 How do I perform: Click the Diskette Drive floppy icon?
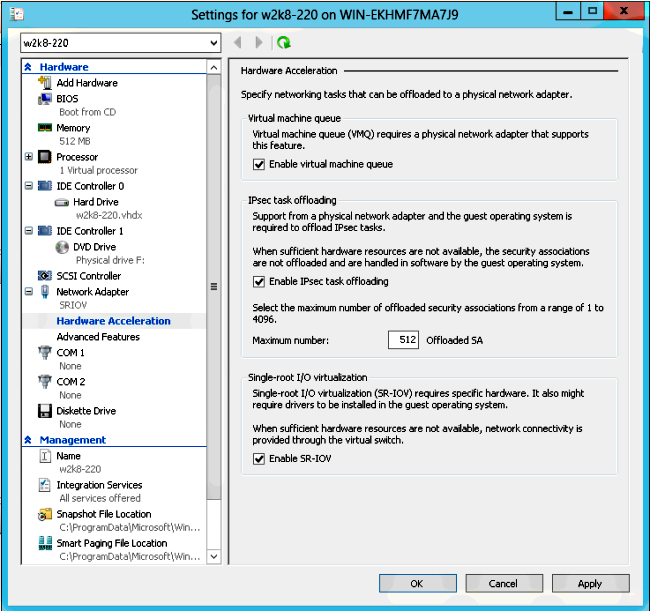pyautogui.click(x=45, y=411)
